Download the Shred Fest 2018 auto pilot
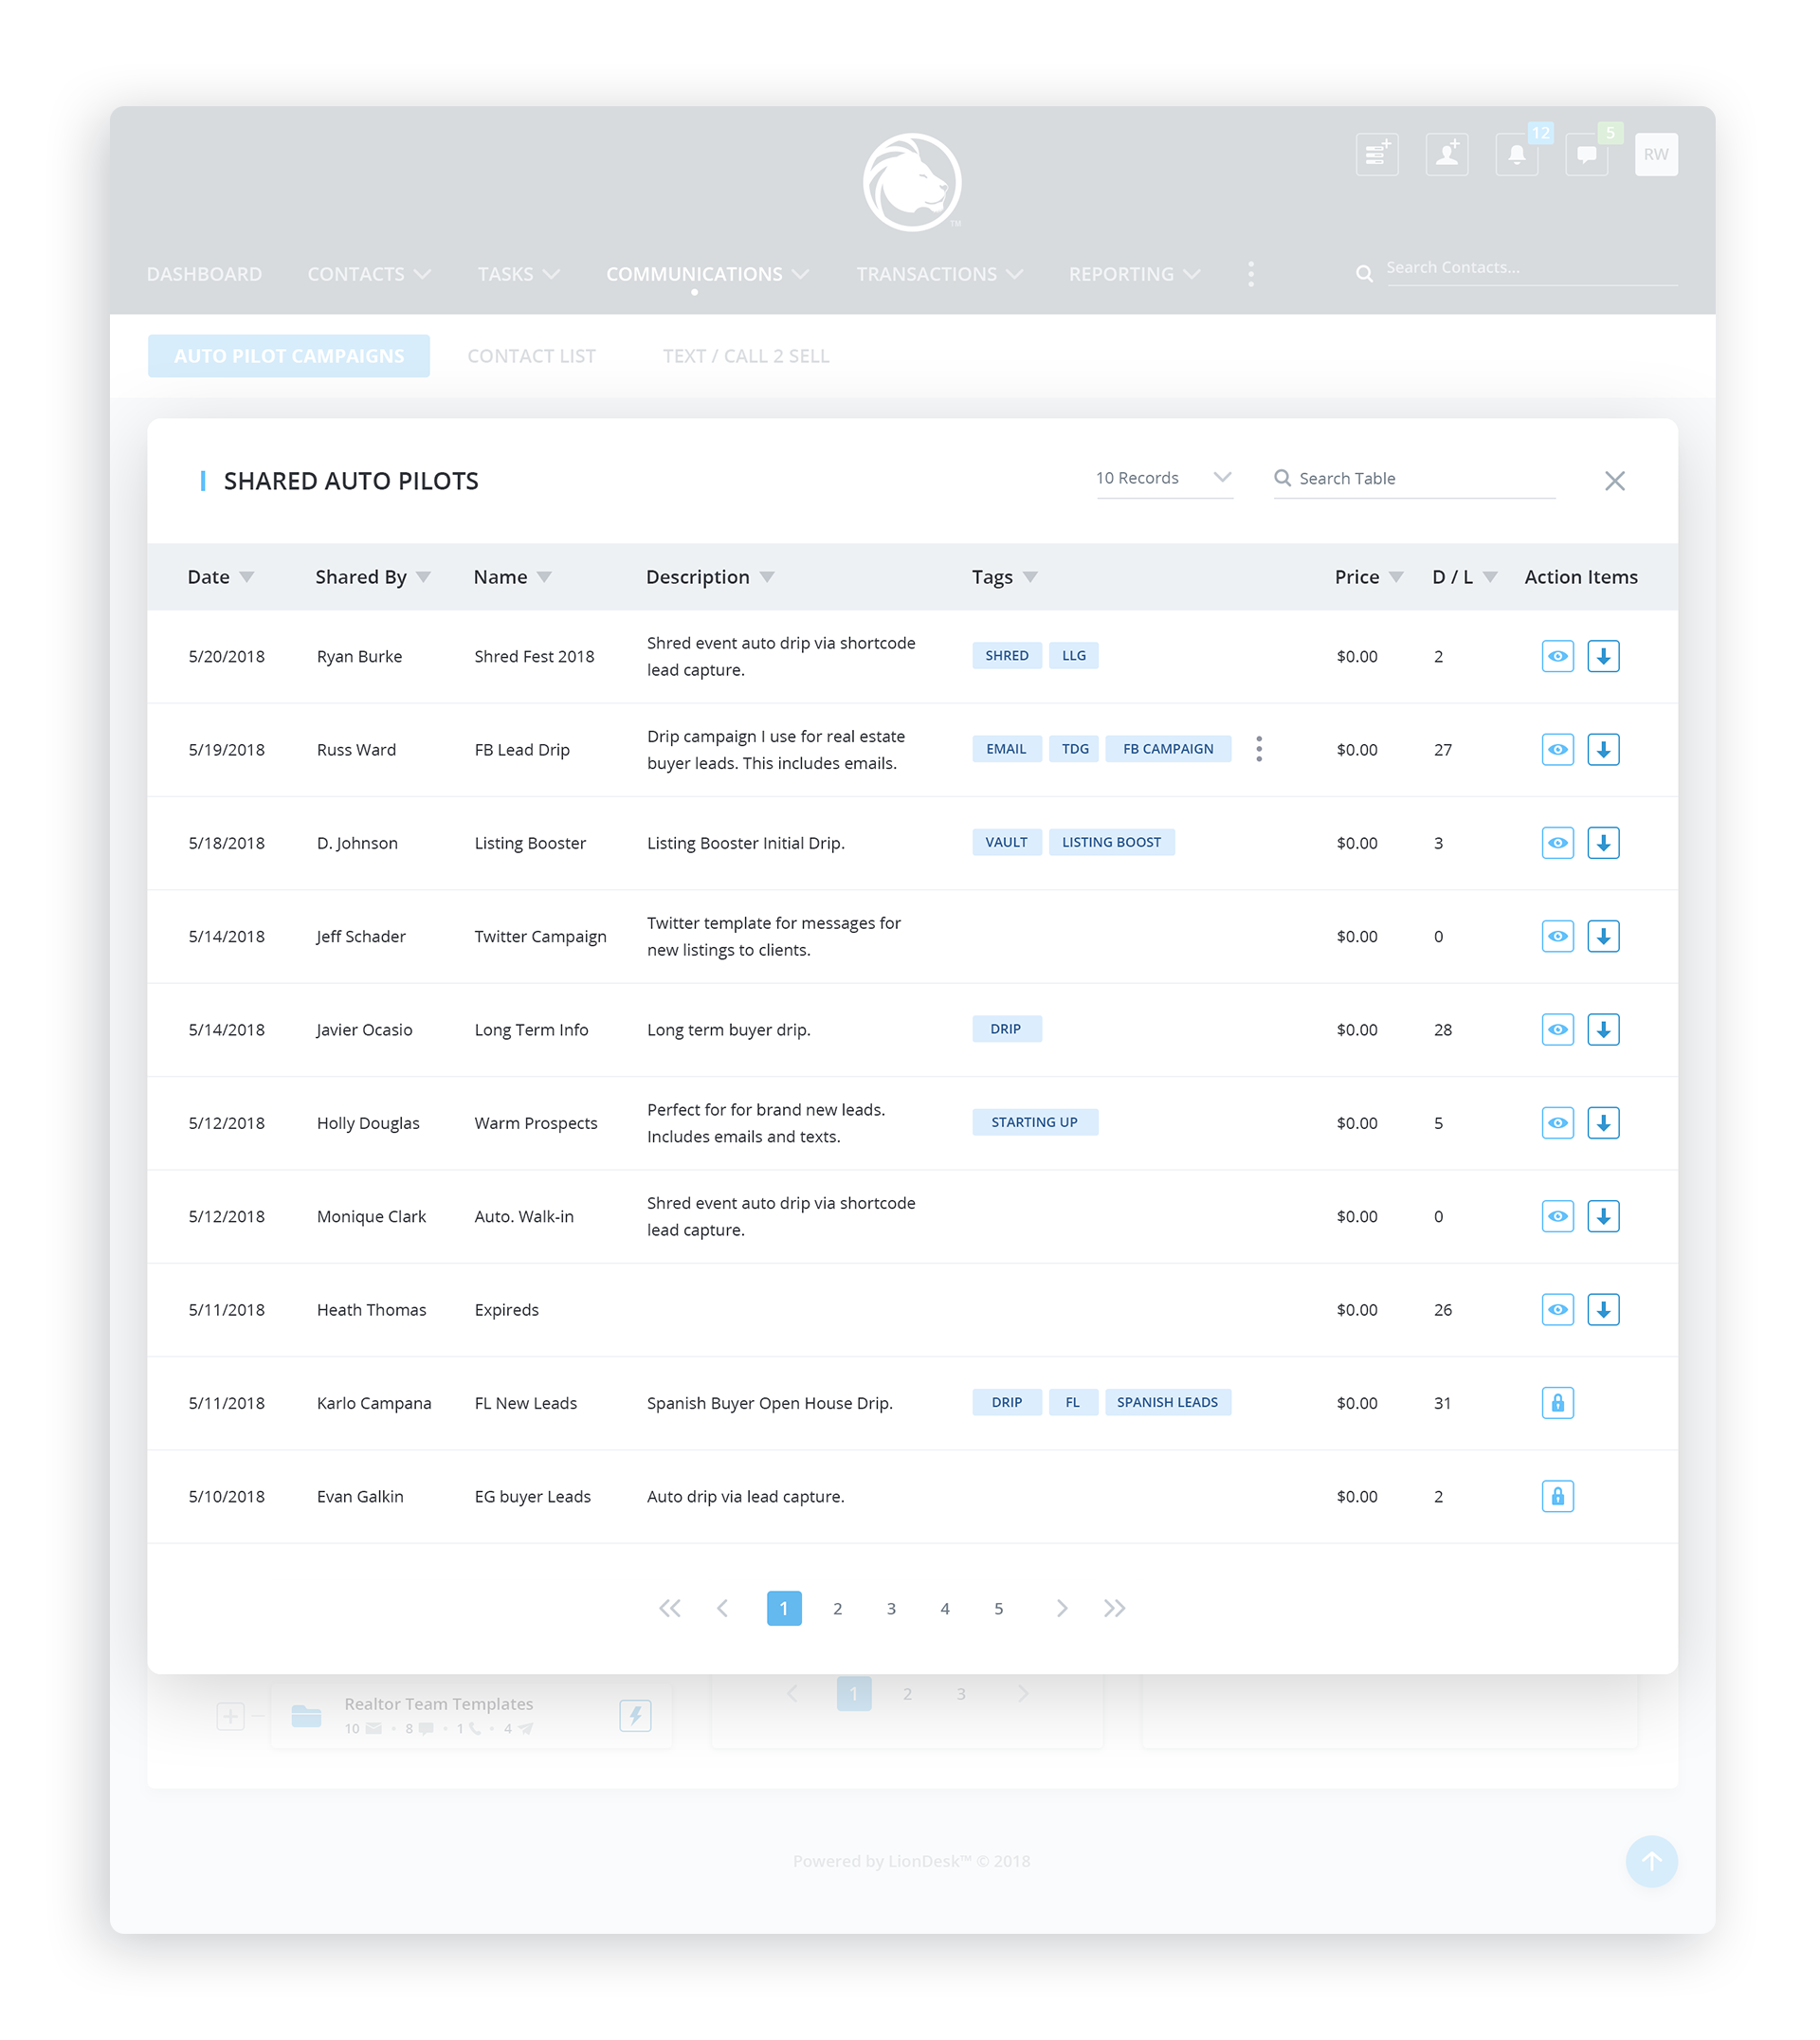 pyautogui.click(x=1602, y=656)
